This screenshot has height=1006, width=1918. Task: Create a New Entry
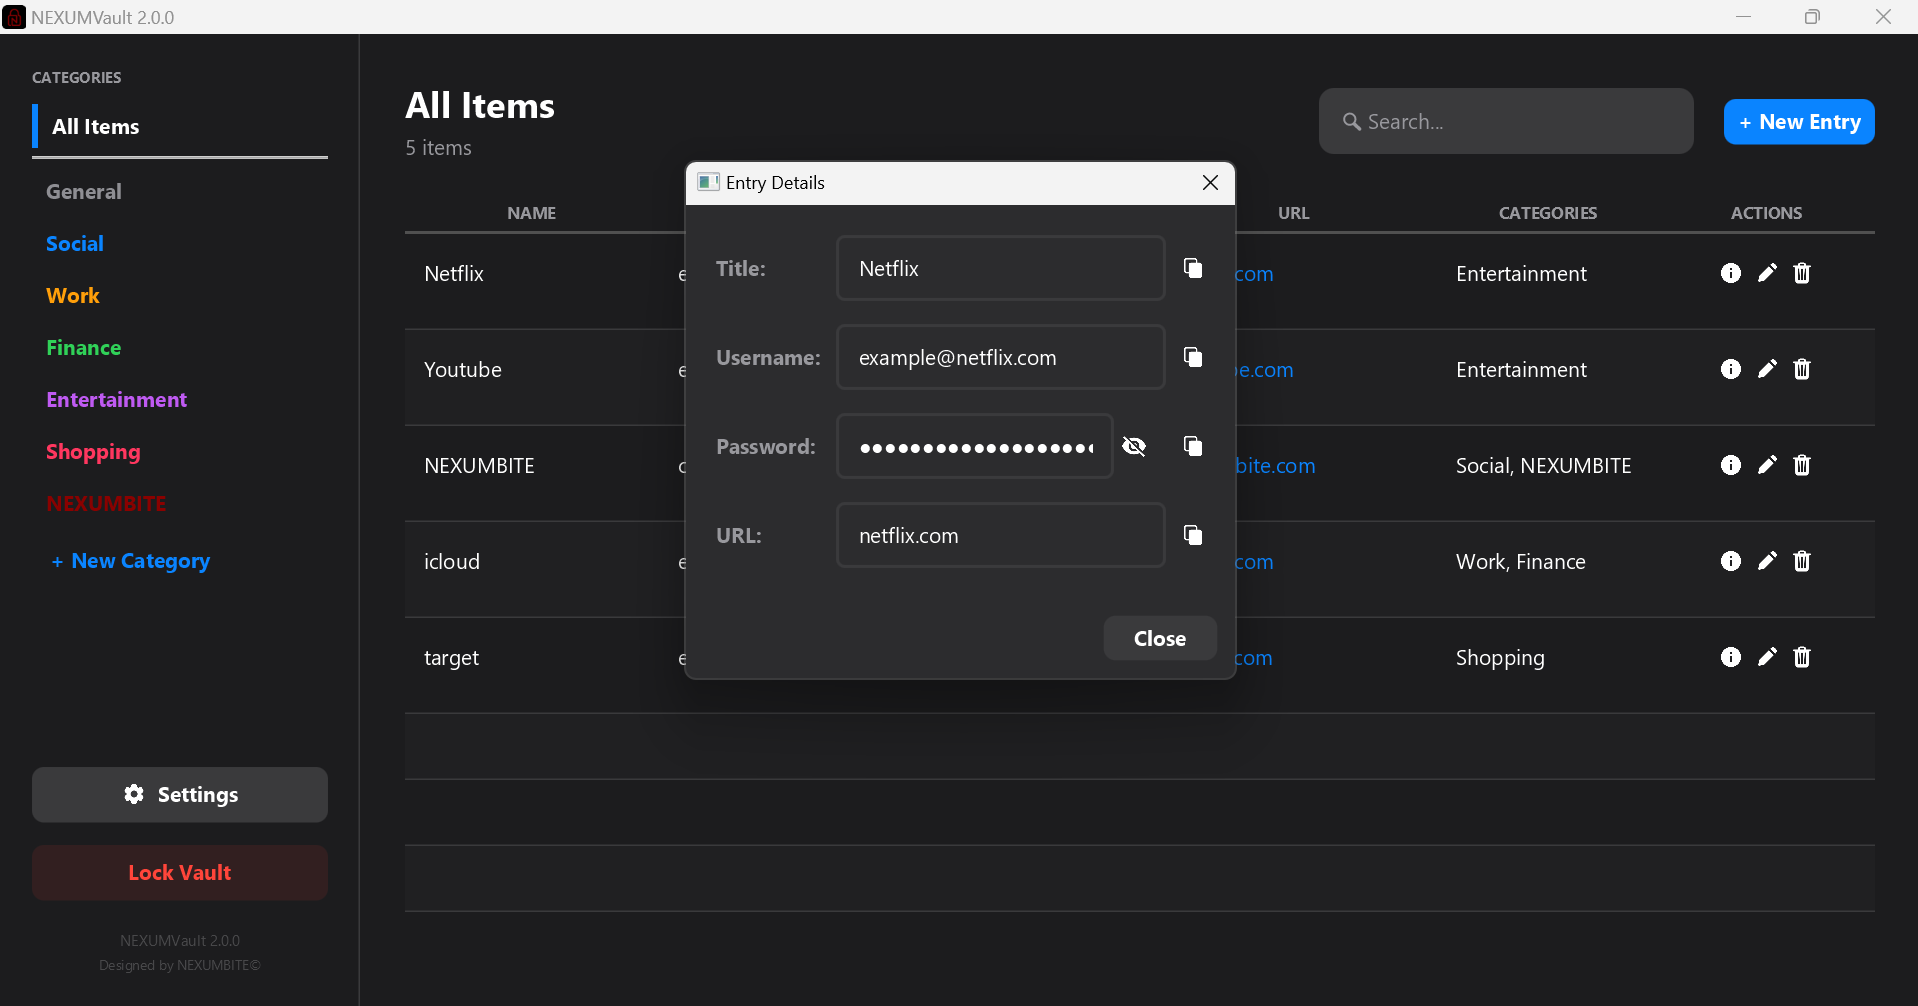[x=1798, y=121]
